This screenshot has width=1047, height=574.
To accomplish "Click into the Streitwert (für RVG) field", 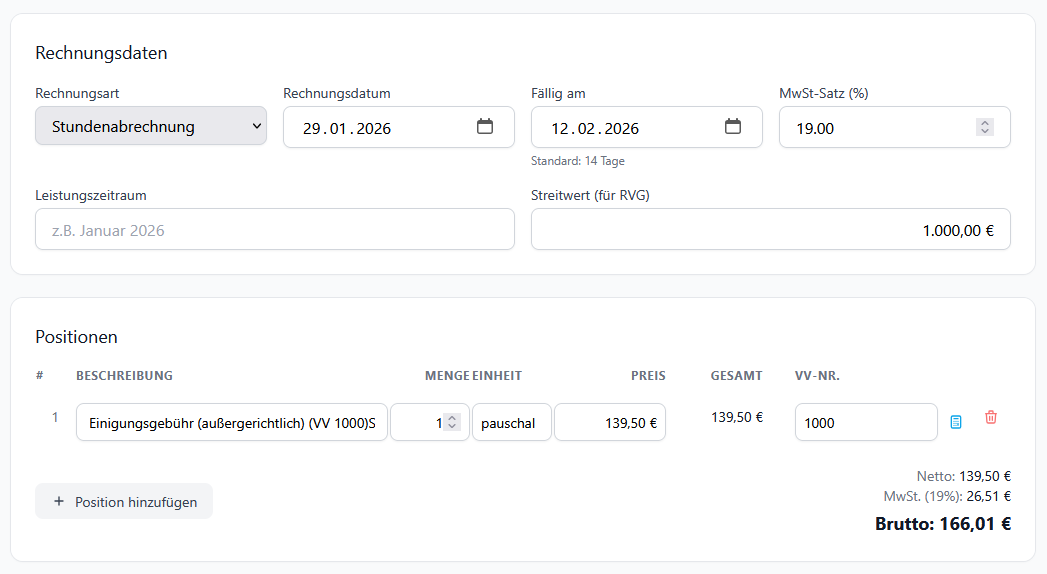I will tap(770, 229).
